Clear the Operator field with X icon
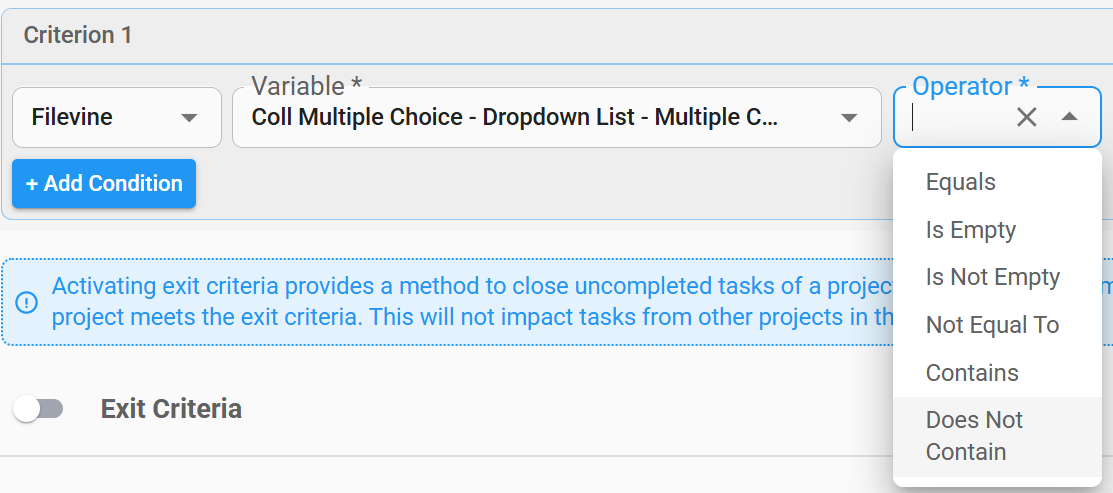Image resolution: width=1113 pixels, height=493 pixels. tap(1026, 117)
